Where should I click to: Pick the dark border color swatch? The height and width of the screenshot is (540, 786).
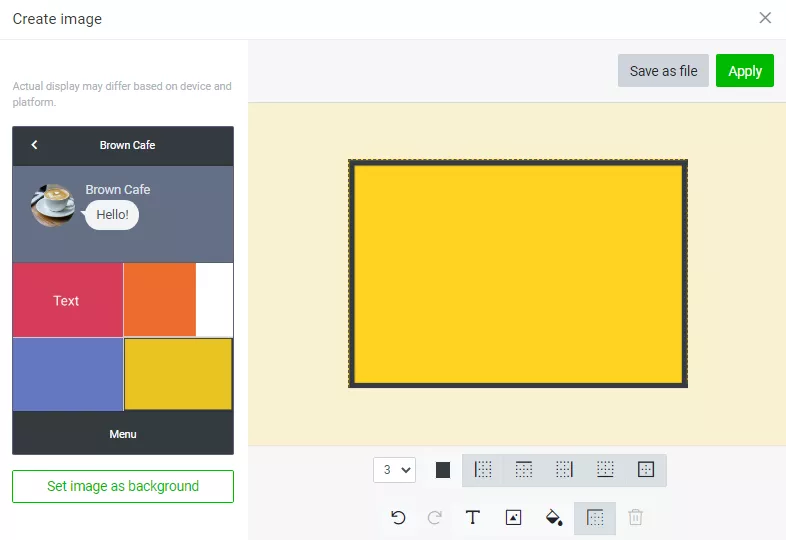click(x=443, y=470)
